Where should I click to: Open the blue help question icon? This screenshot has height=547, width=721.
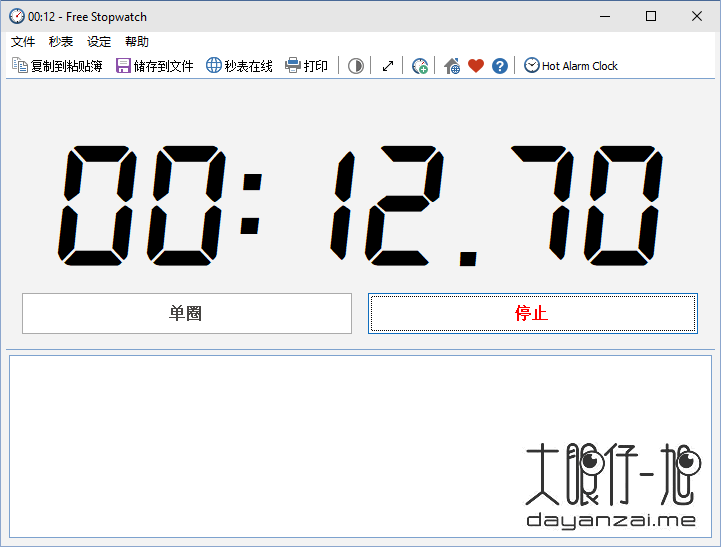click(500, 66)
